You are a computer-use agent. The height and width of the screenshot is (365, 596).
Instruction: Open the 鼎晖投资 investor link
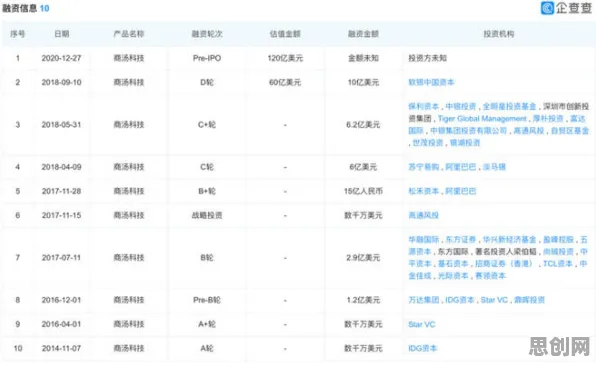pos(529,300)
